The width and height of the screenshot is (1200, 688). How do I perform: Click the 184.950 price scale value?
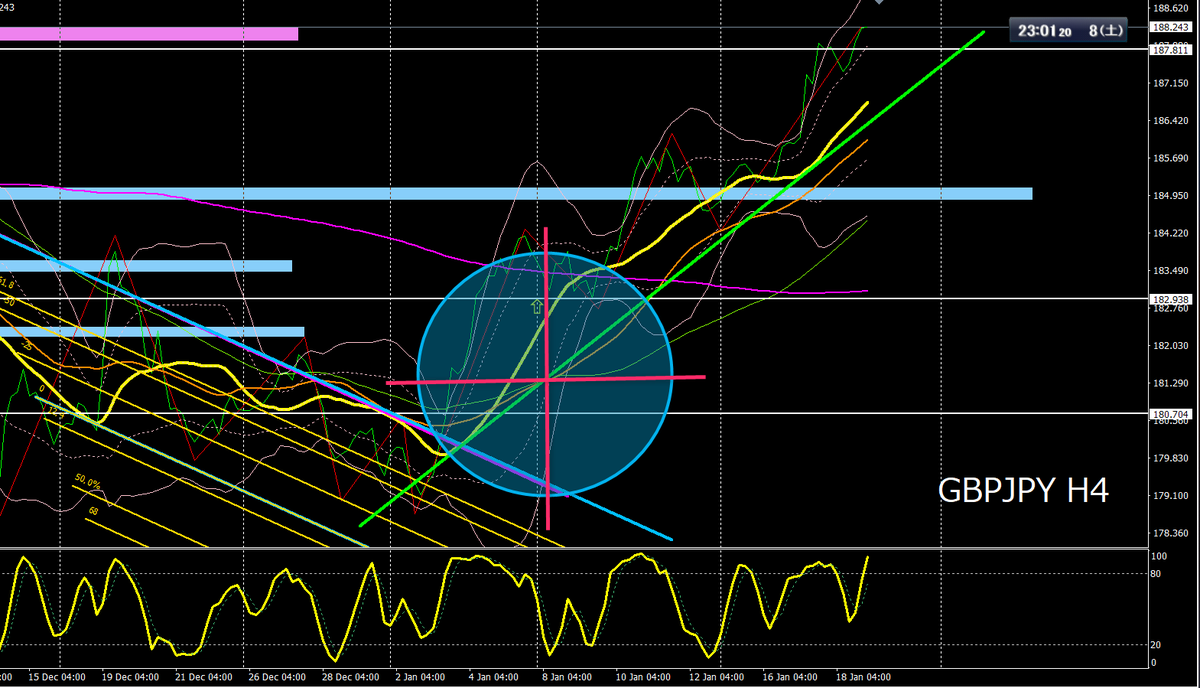tap(1171, 196)
